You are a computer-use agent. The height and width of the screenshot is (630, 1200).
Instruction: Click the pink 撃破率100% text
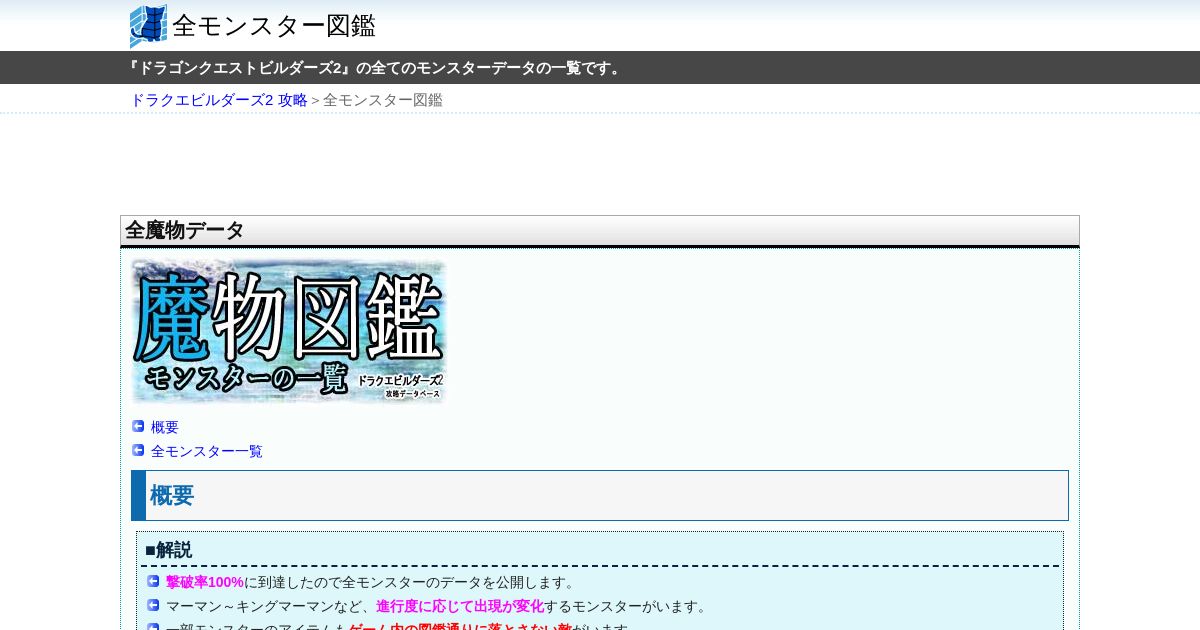(205, 582)
